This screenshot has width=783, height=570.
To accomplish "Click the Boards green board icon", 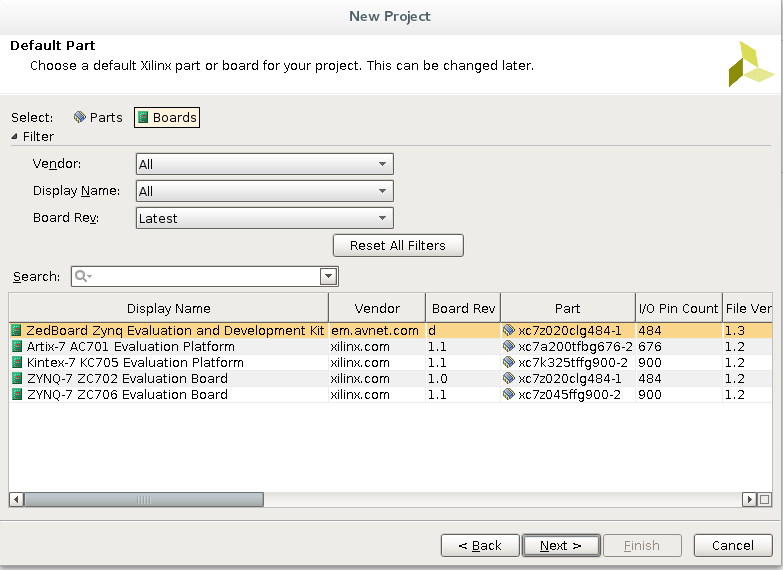I will 143,117.
